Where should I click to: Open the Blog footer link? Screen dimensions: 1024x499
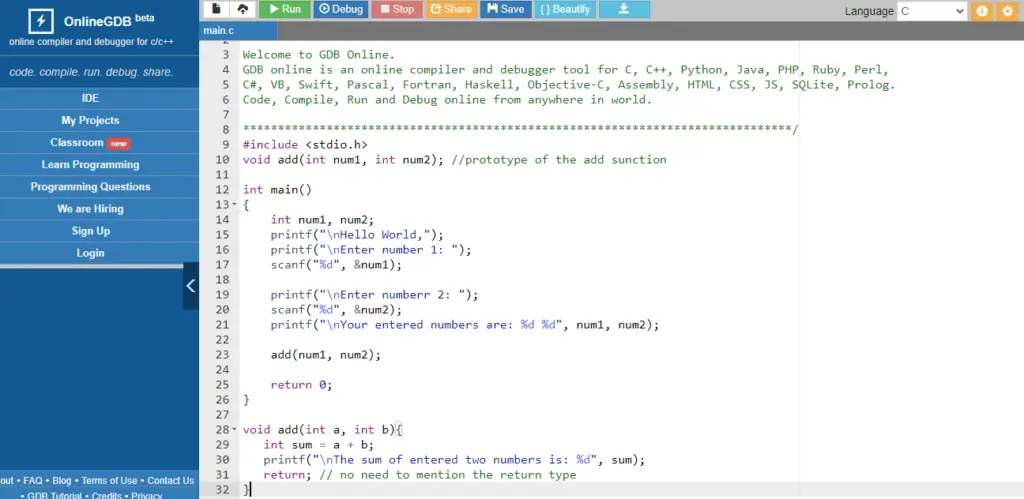62,481
